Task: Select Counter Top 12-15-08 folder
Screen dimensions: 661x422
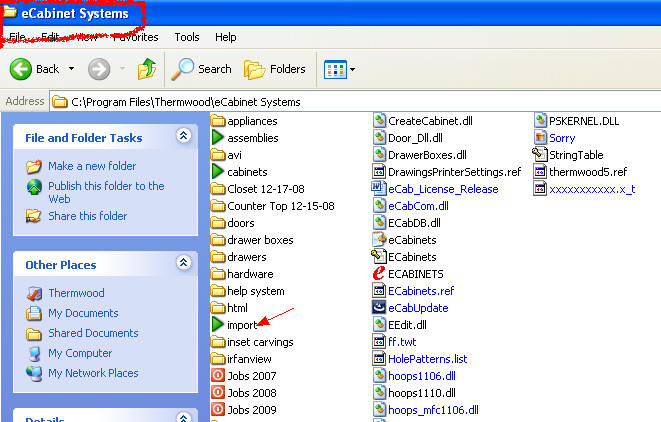Action: [273, 206]
